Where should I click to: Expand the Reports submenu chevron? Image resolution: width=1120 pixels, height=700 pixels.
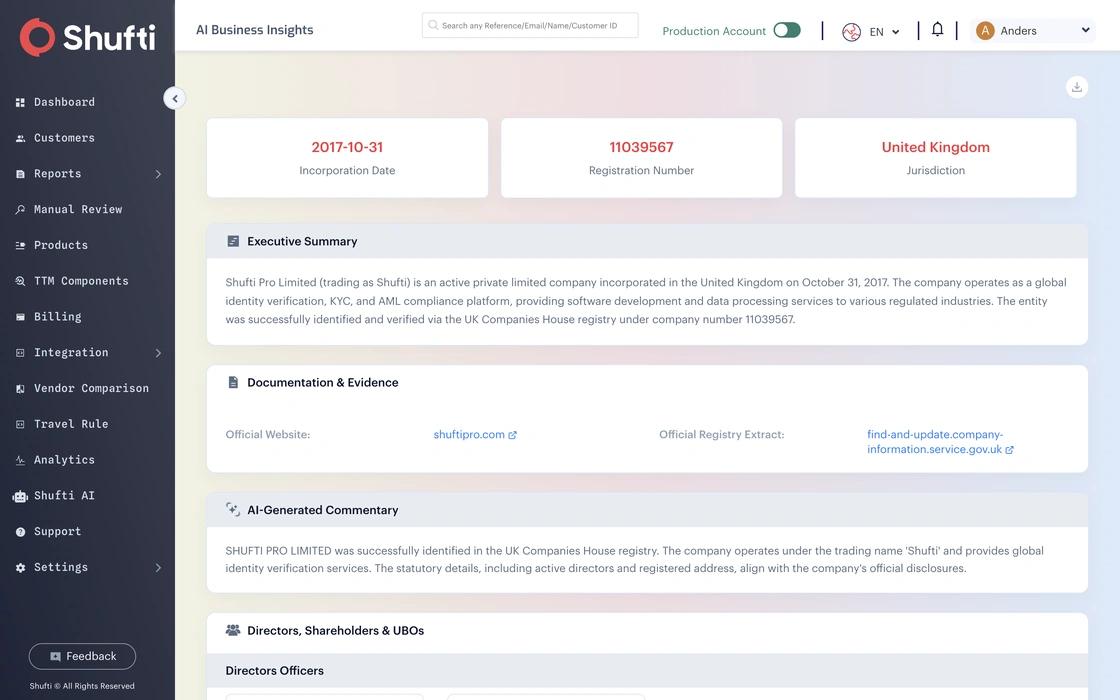[158, 174]
